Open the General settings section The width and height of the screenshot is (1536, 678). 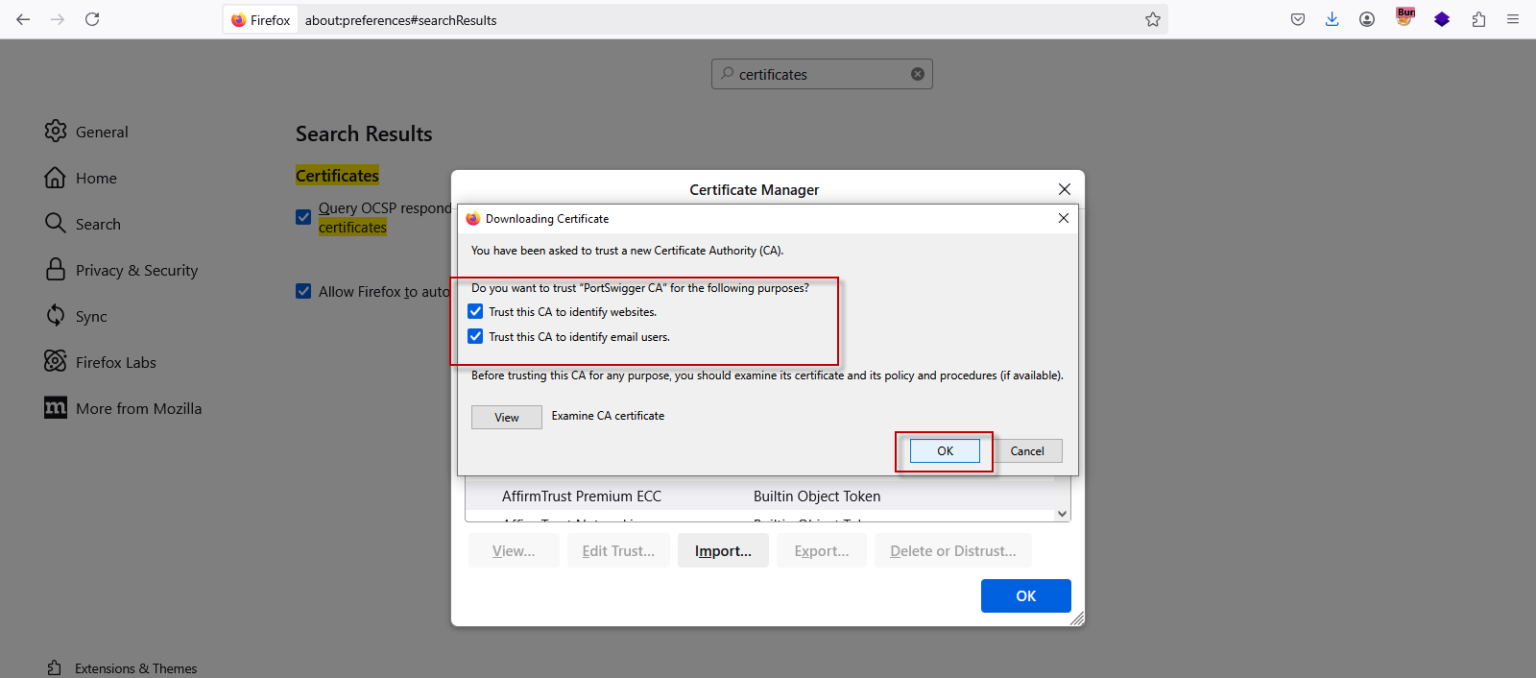pyautogui.click(x=102, y=131)
